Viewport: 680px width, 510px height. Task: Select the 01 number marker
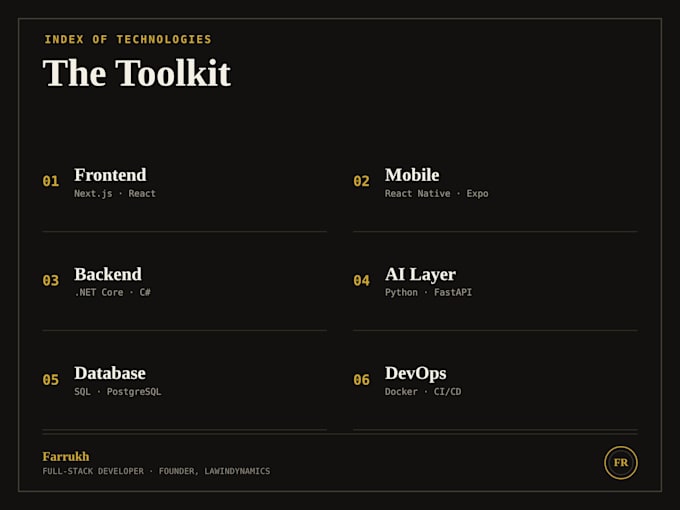point(51,181)
